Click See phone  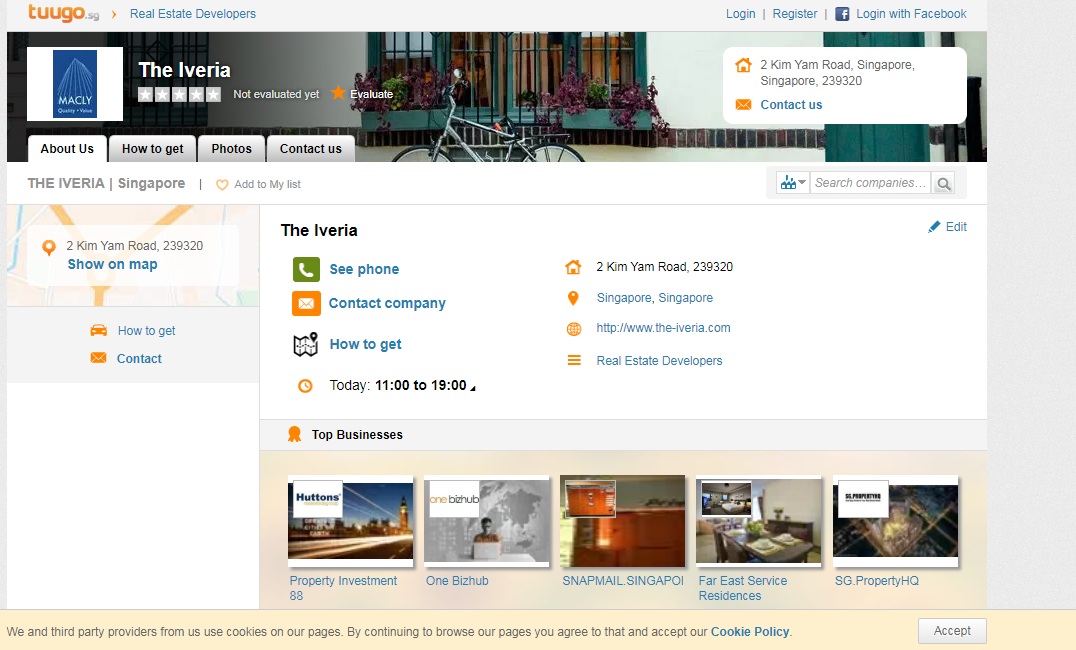[364, 269]
